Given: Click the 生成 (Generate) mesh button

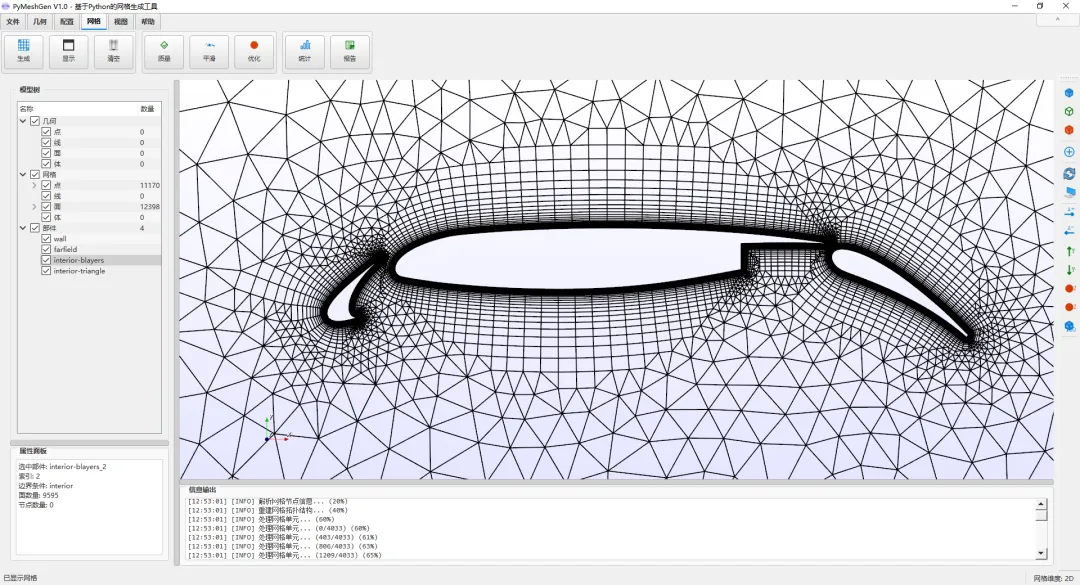Looking at the screenshot, I should click(23, 51).
